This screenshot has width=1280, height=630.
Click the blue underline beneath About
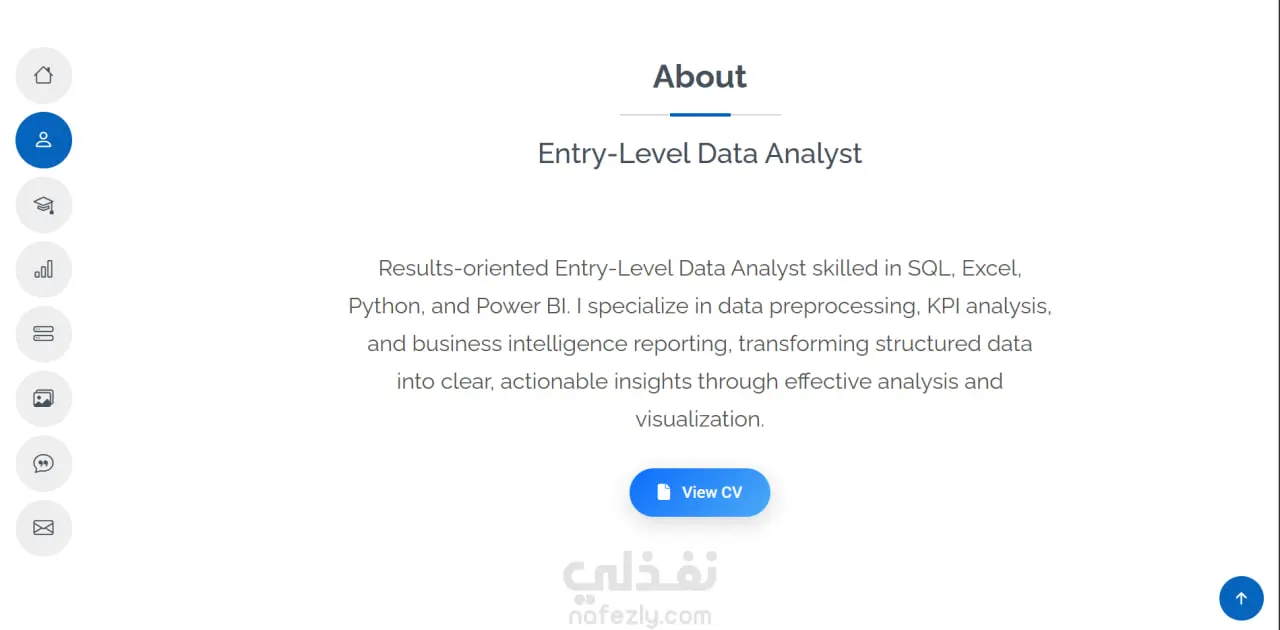tap(700, 115)
